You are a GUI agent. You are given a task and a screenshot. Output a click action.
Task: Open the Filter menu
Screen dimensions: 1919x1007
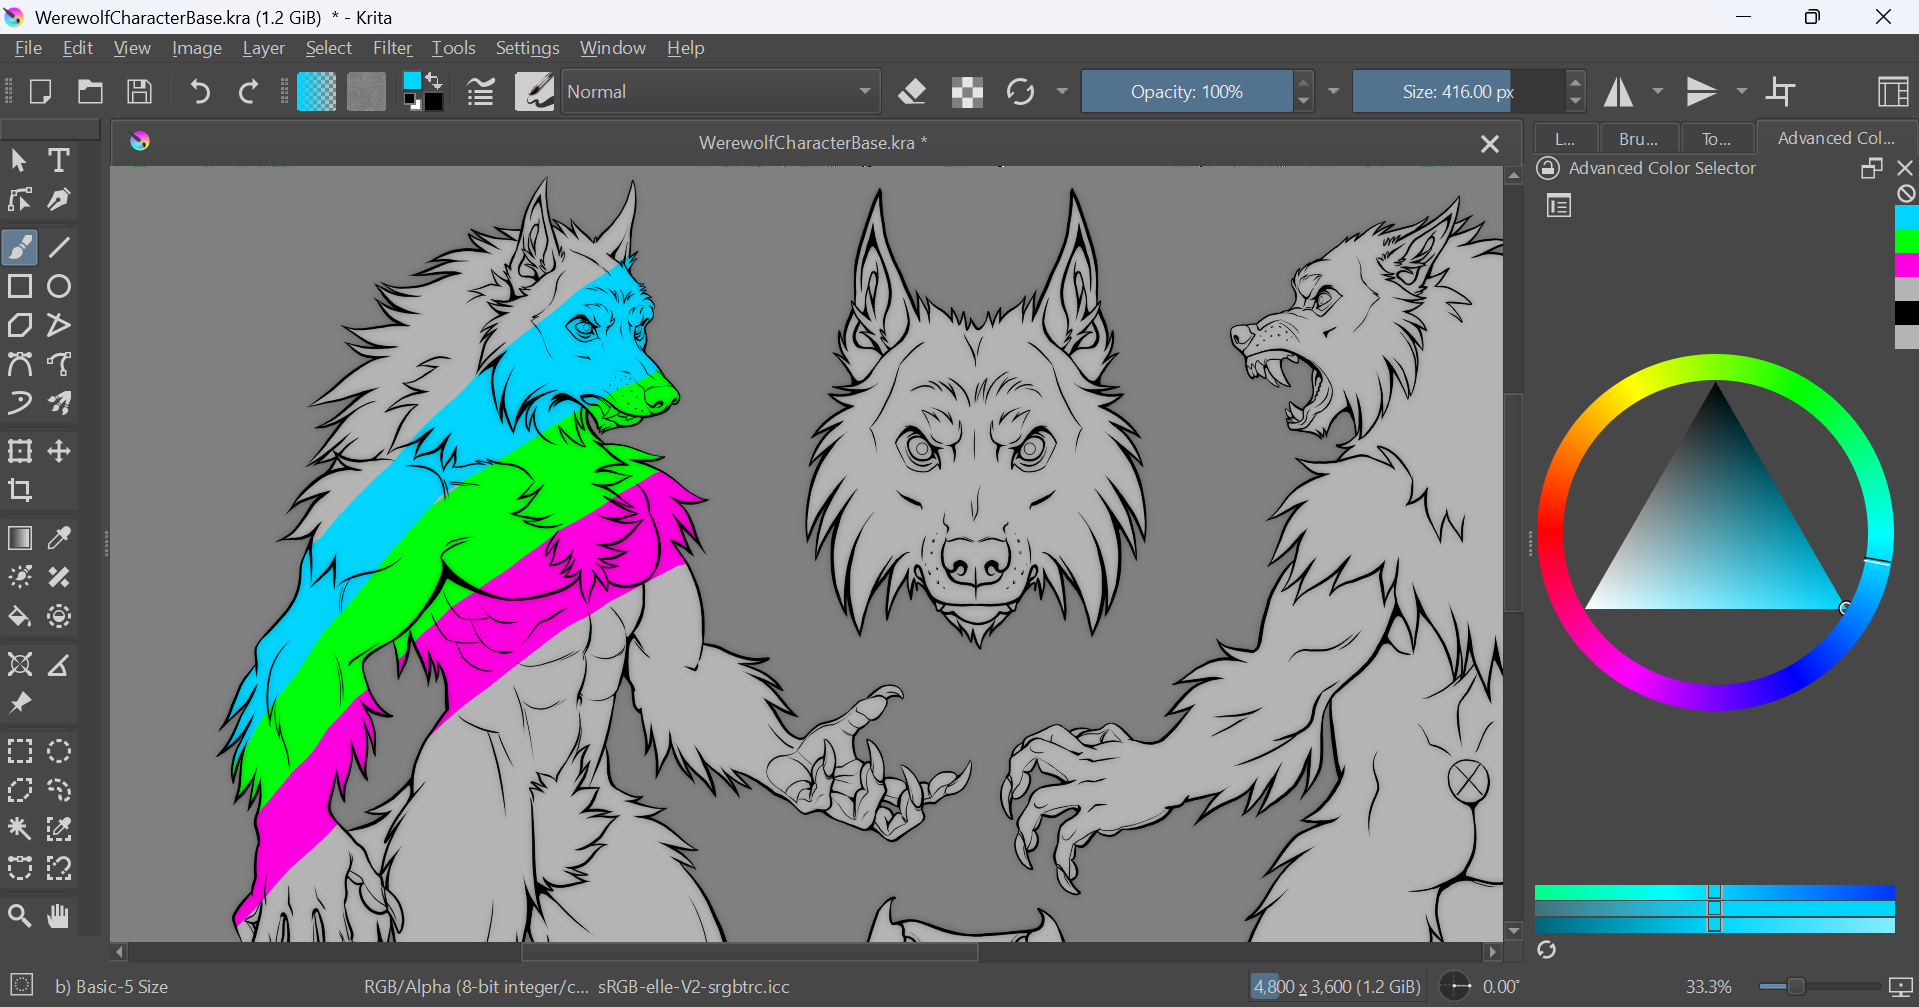392,48
